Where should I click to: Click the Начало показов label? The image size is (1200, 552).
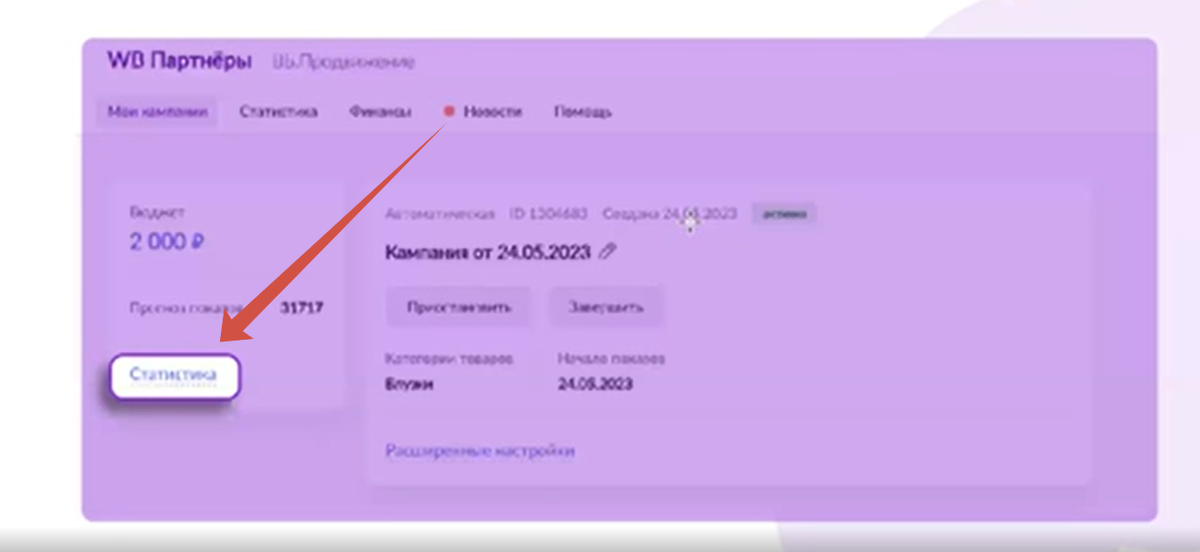coord(611,358)
